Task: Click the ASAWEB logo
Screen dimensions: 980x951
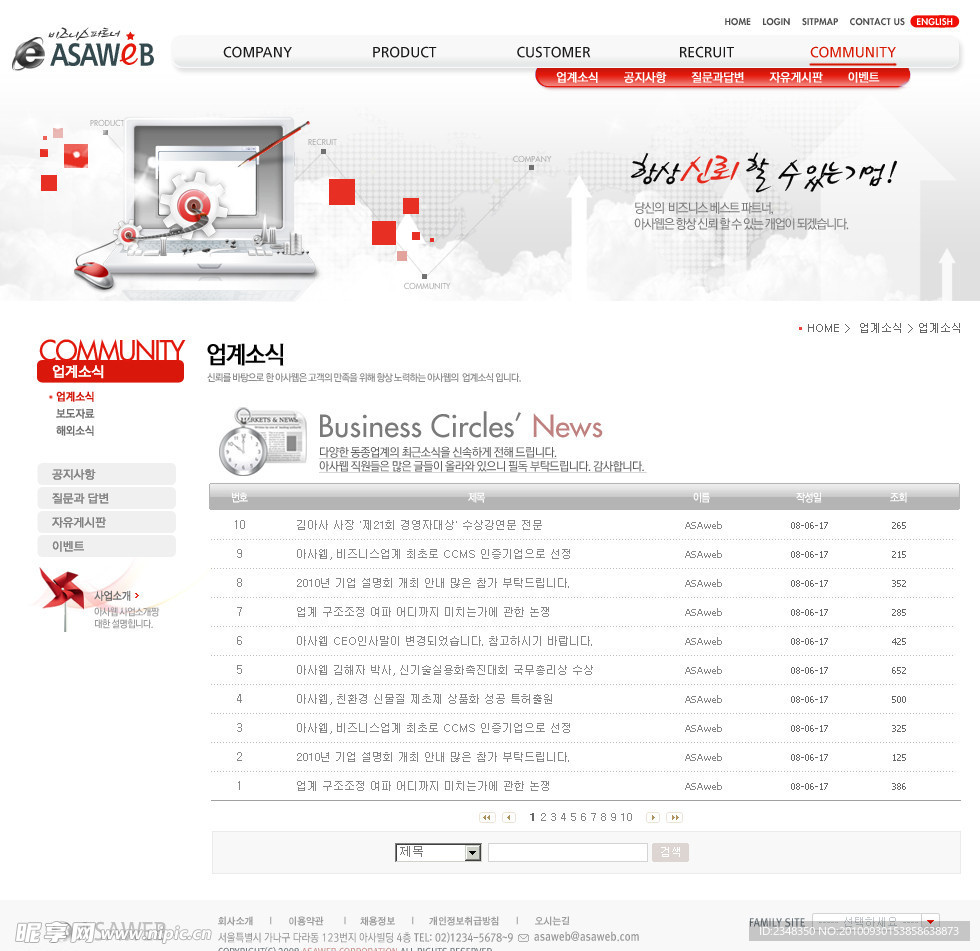Action: click(83, 52)
